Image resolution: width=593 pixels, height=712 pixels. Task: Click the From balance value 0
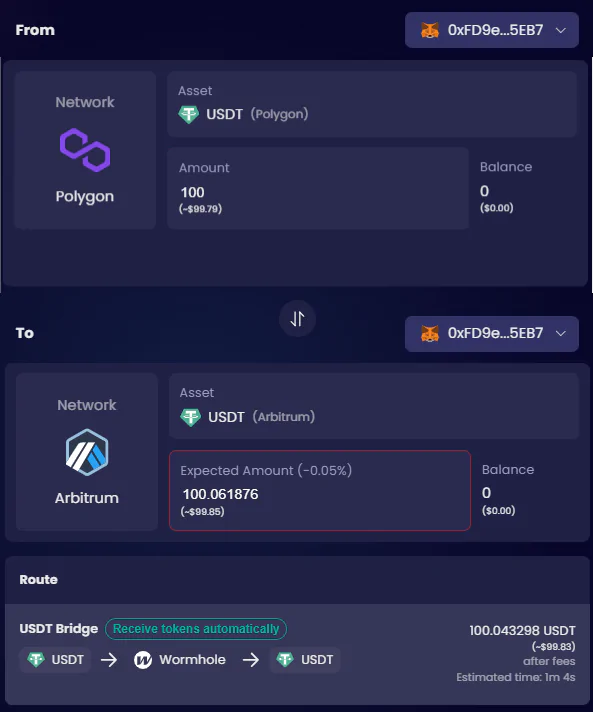[x=484, y=191]
